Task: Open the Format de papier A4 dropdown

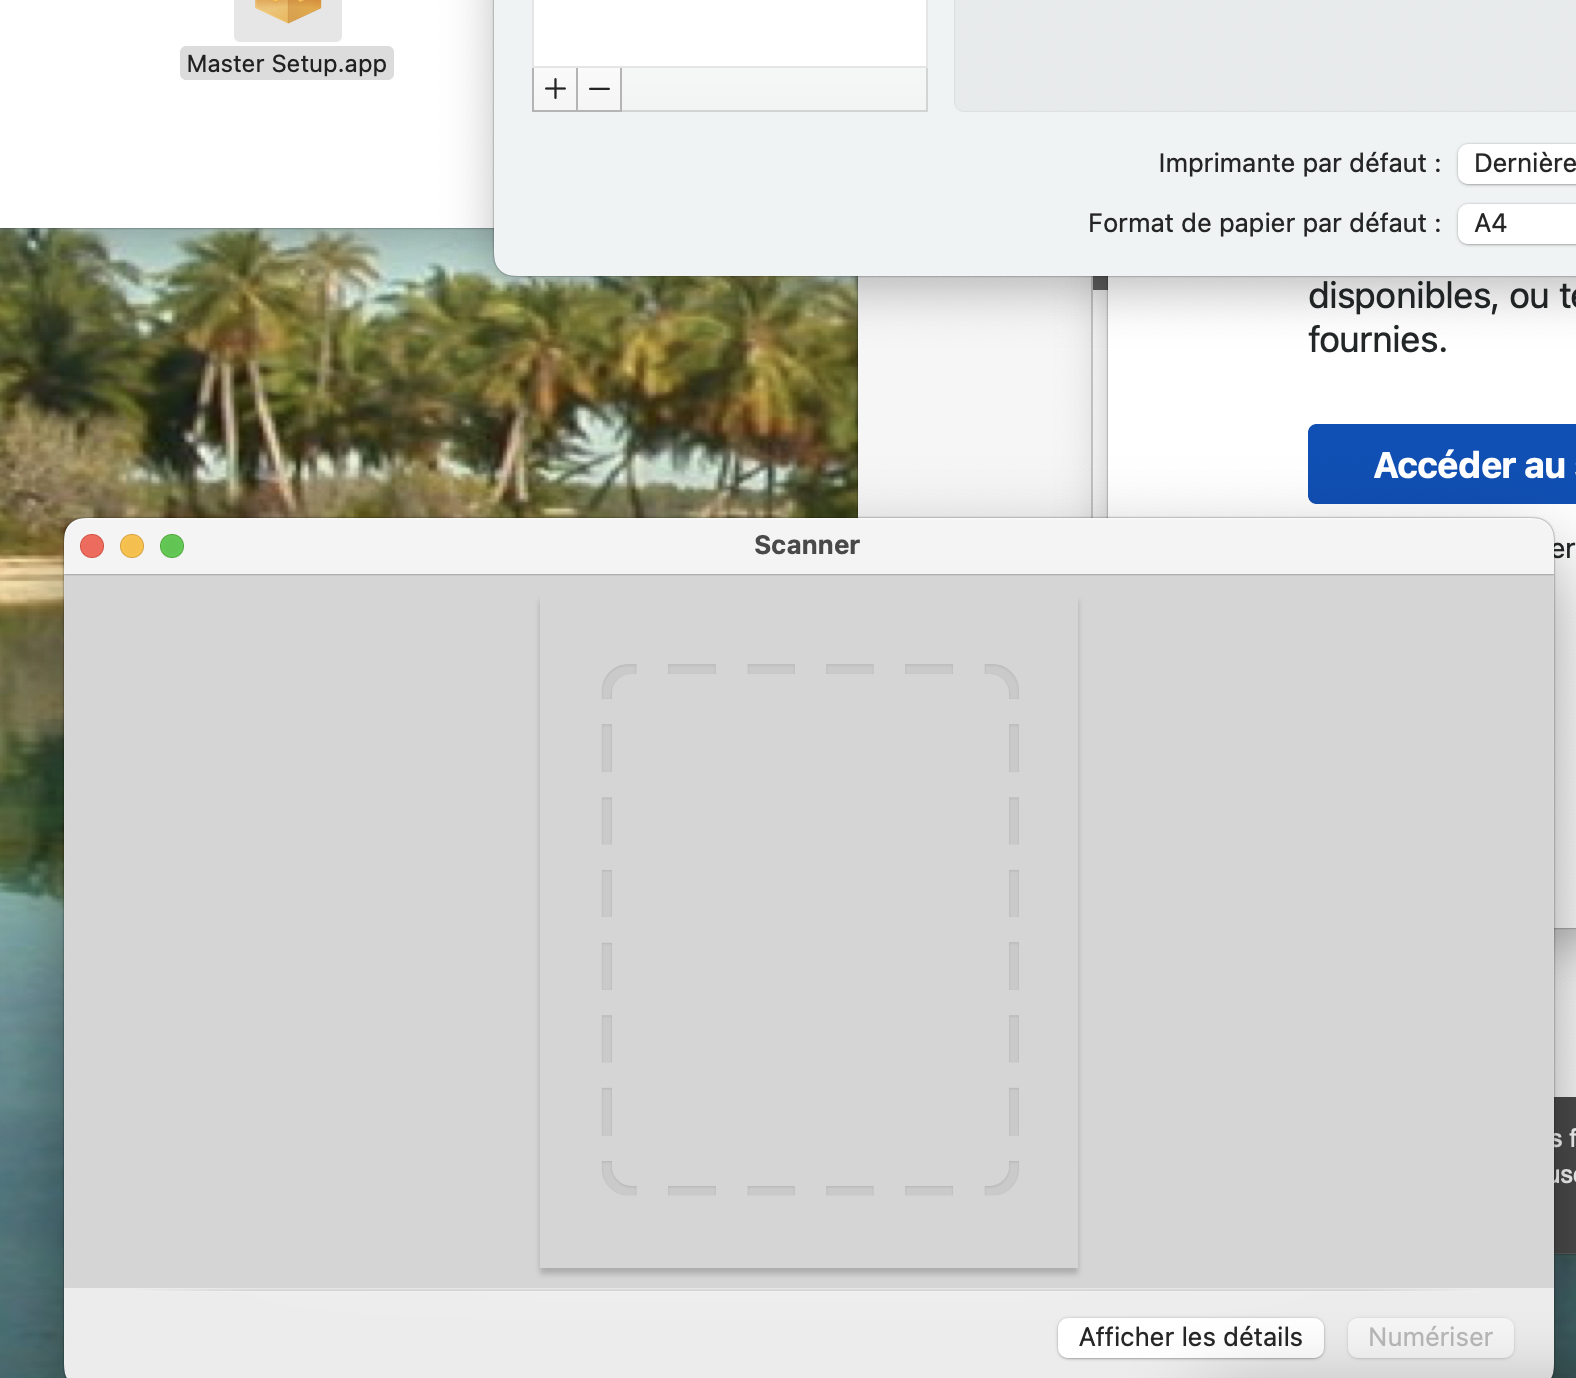Action: point(1517,223)
